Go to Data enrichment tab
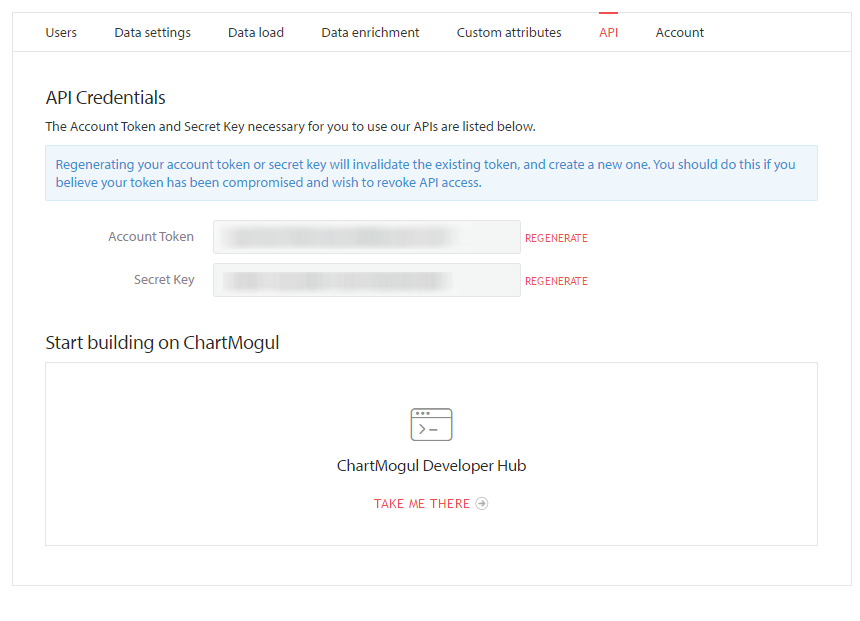 pyautogui.click(x=370, y=32)
